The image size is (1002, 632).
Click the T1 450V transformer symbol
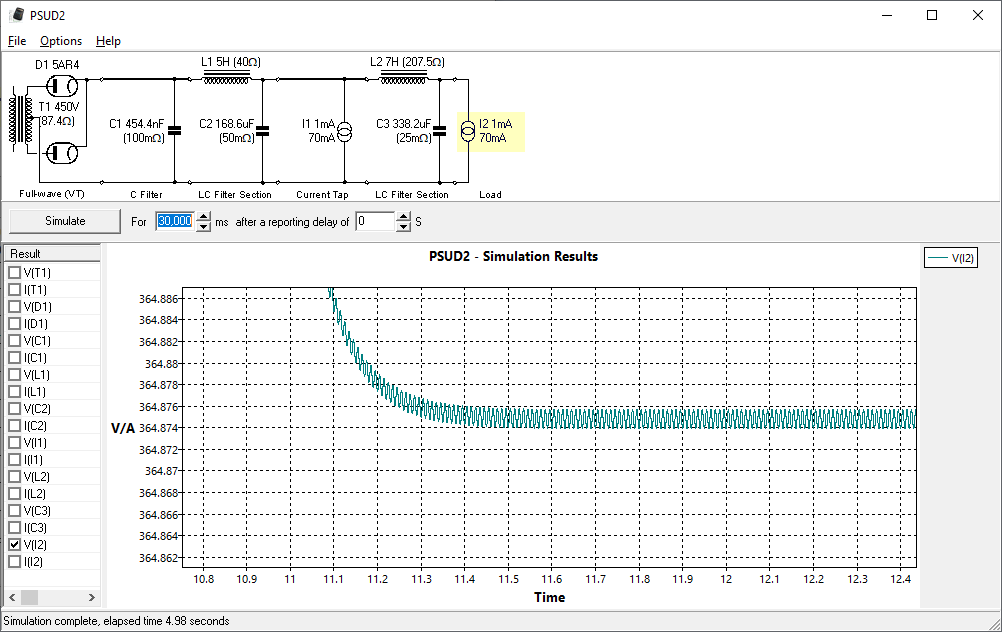(x=21, y=119)
